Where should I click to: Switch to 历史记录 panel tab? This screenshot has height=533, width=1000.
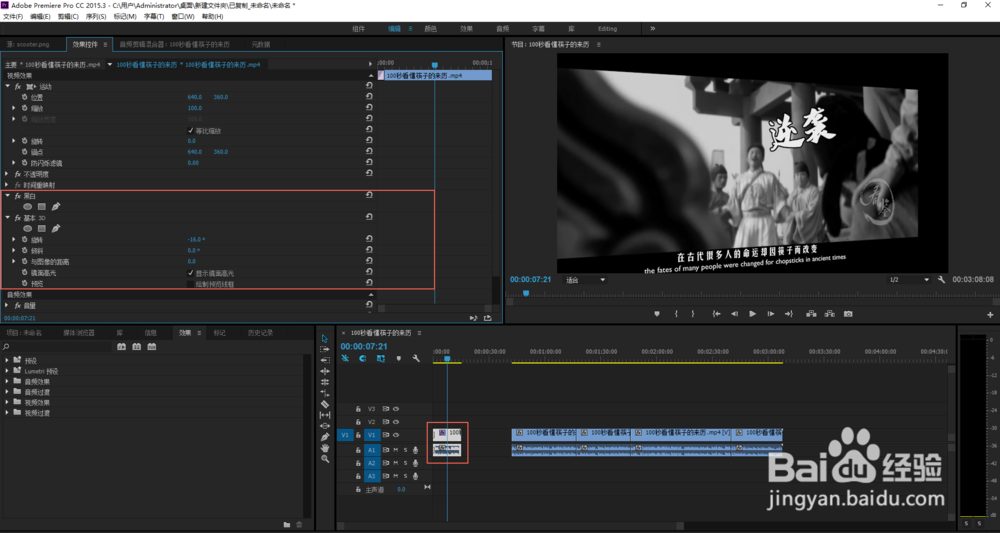pyautogui.click(x=260, y=333)
